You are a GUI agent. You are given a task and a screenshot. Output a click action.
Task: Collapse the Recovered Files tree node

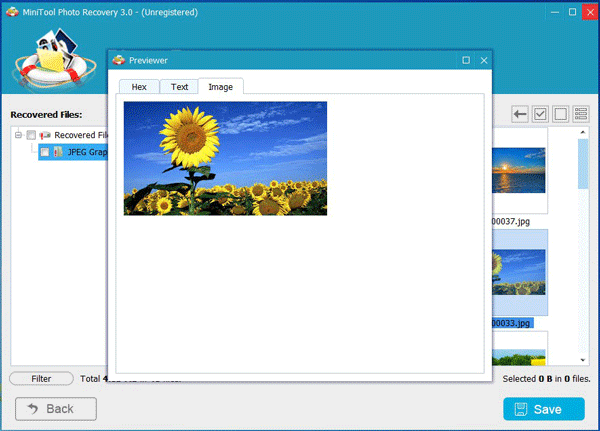18,135
